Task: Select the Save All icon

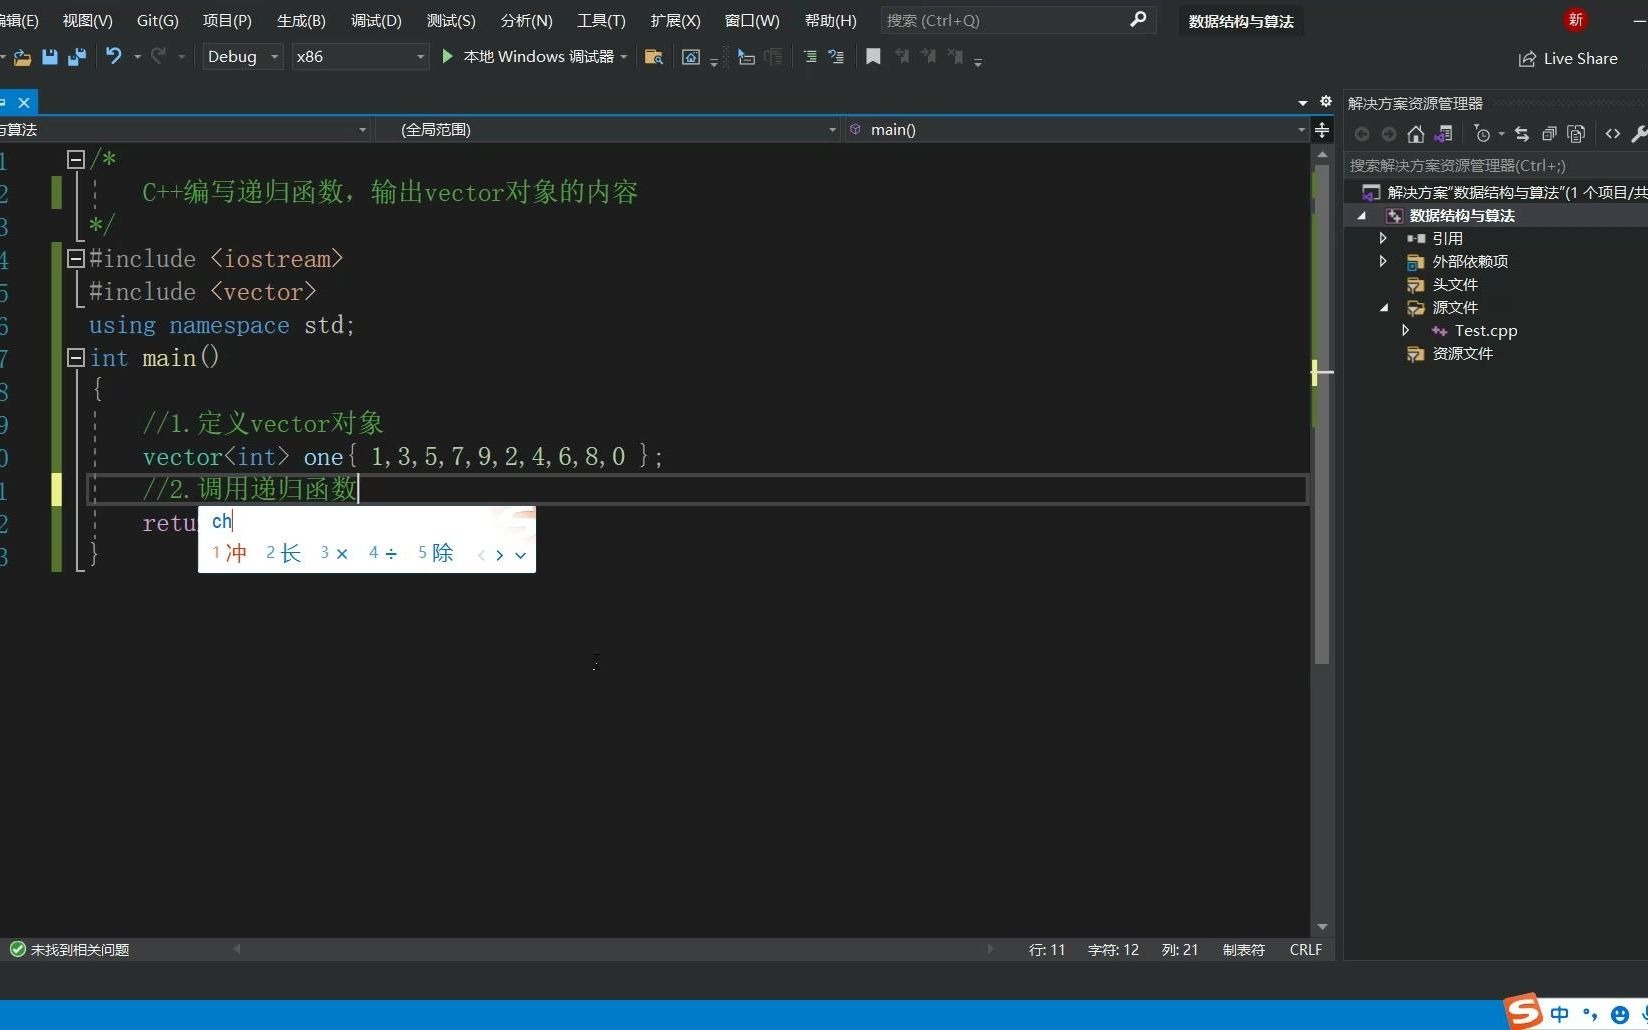Action: pyautogui.click(x=76, y=57)
